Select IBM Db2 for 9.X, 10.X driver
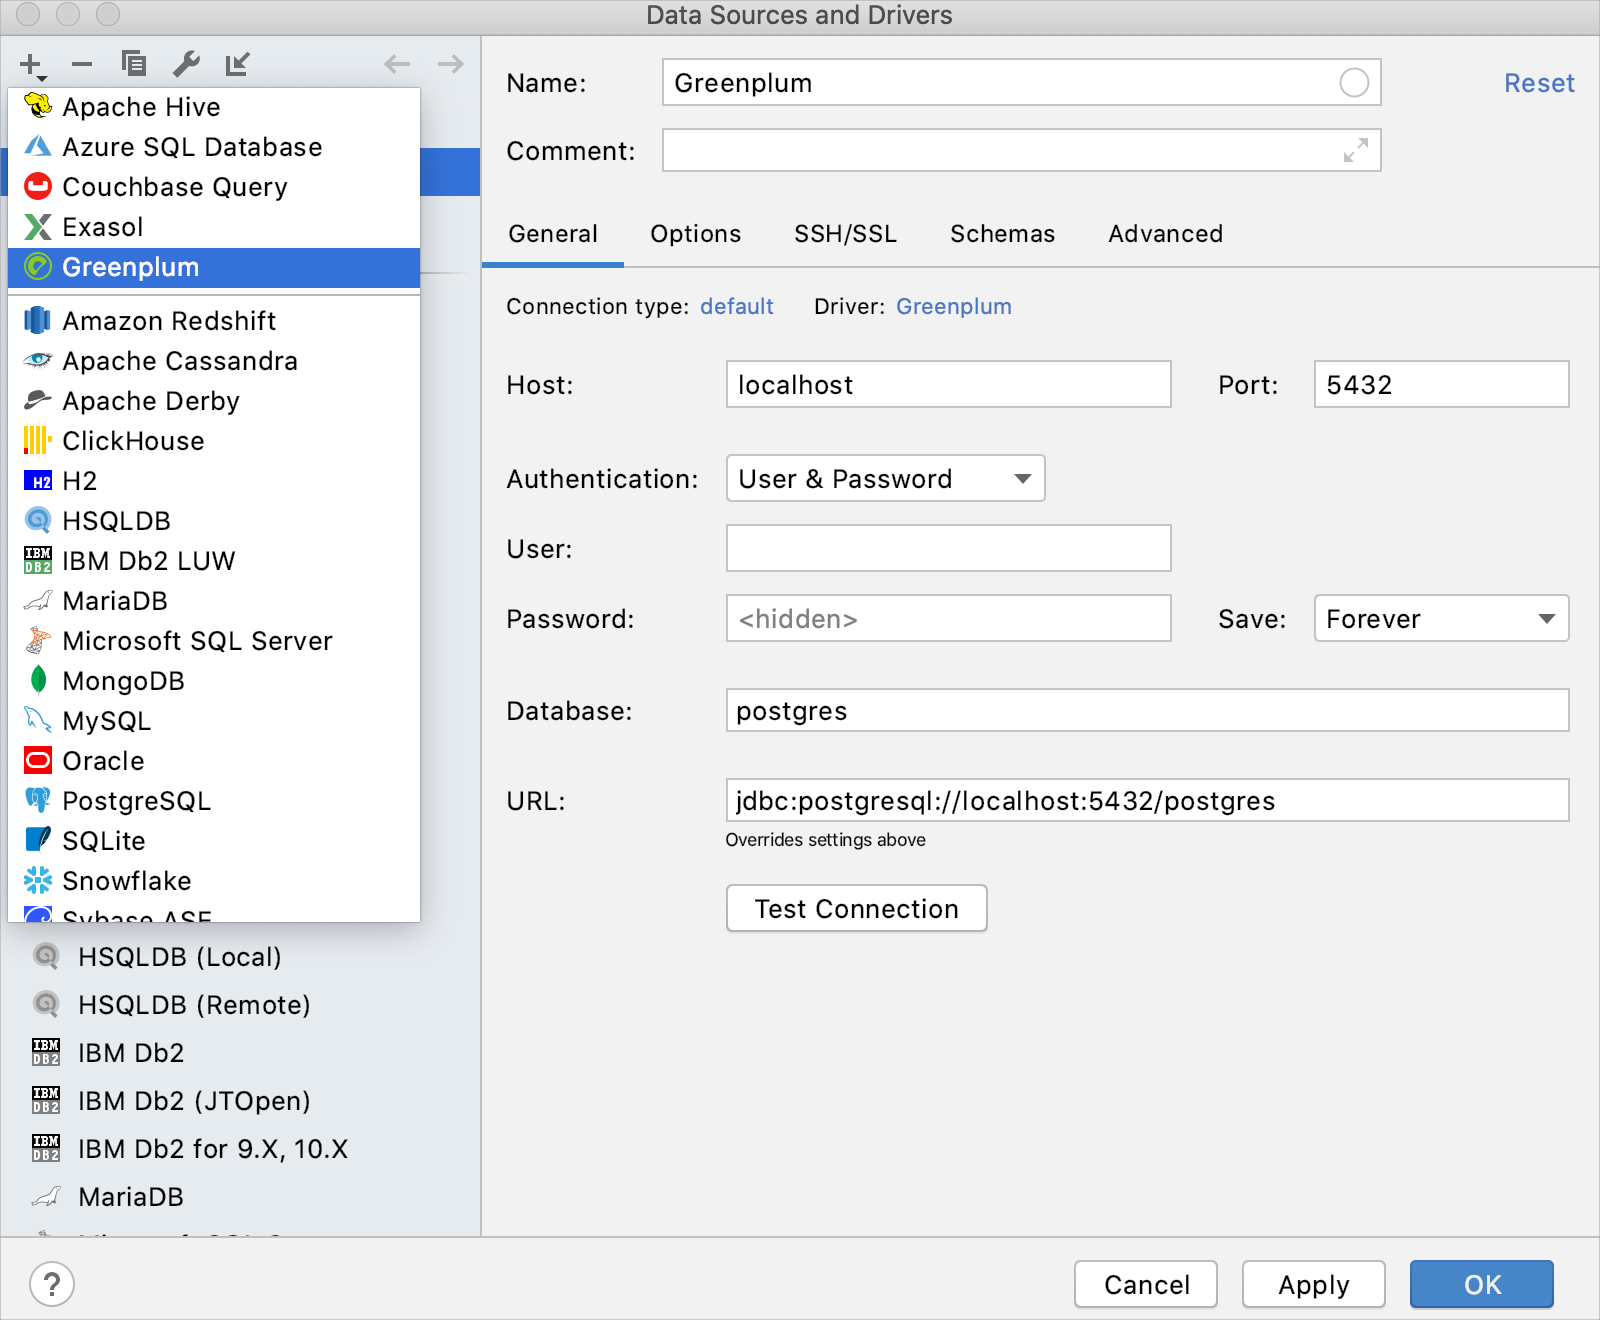Viewport: 1600px width, 1320px height. 240,1149
